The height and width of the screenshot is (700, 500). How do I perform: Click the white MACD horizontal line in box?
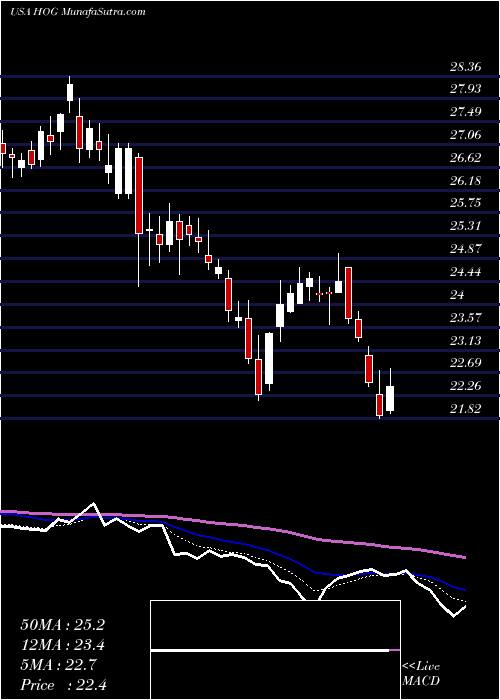click(270, 651)
